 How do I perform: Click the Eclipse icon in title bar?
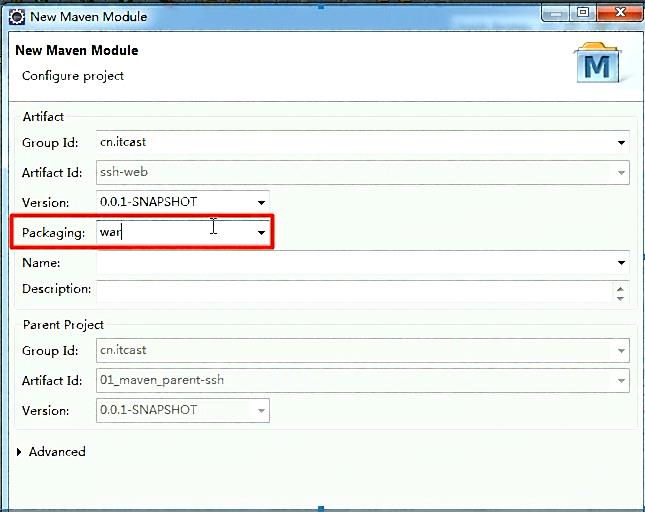(16, 17)
